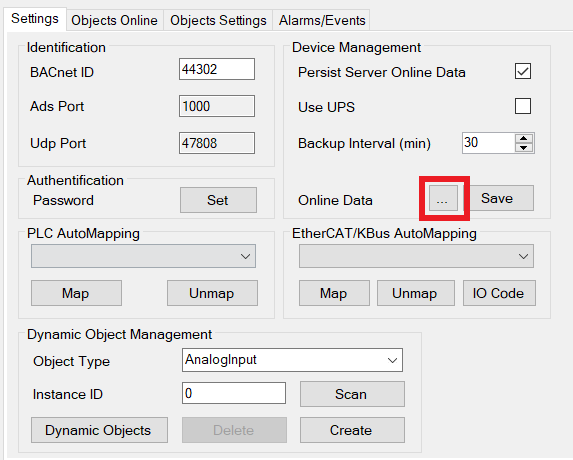Expand the EtherCAT/KBus AutoMapping dropdown

(416, 256)
